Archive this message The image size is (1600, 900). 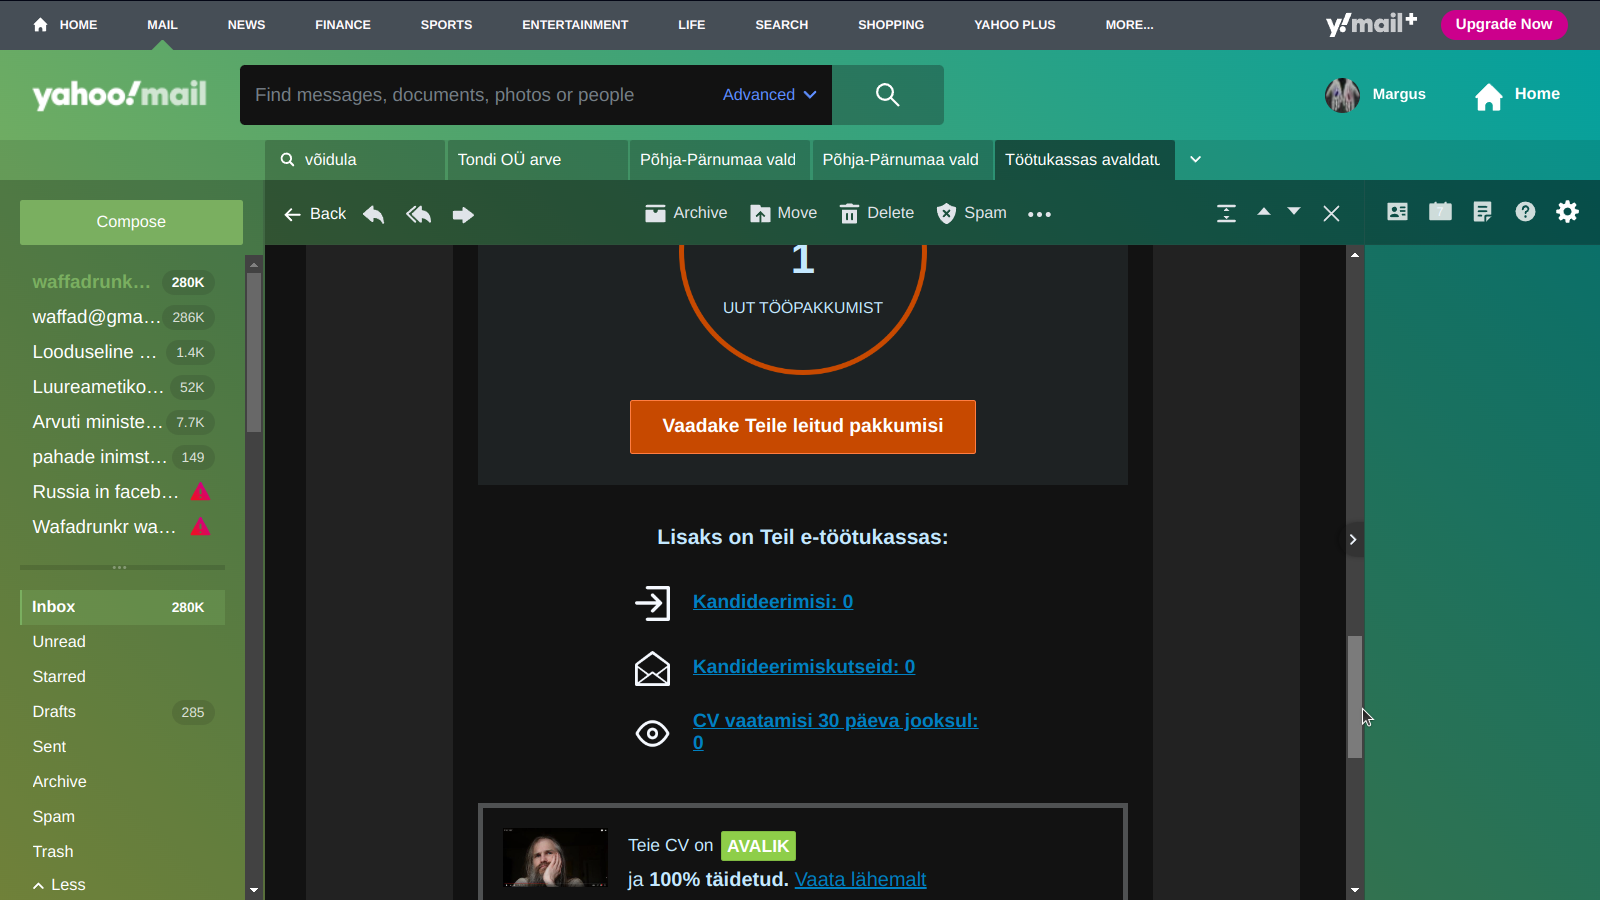(x=686, y=213)
